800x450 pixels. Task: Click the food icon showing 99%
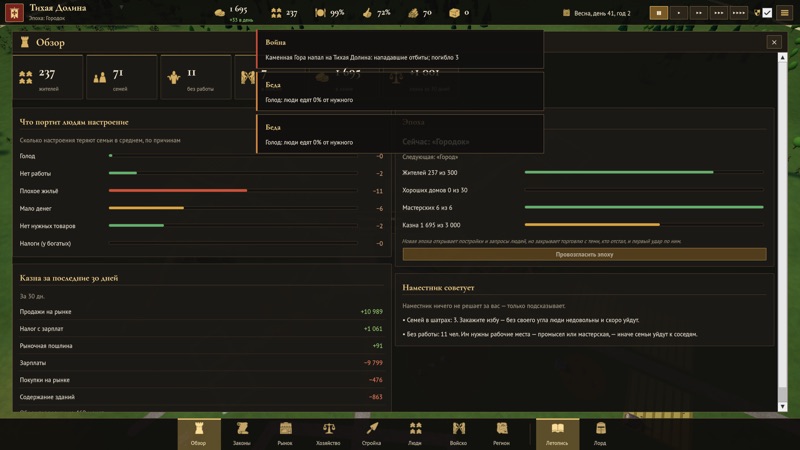coord(320,13)
